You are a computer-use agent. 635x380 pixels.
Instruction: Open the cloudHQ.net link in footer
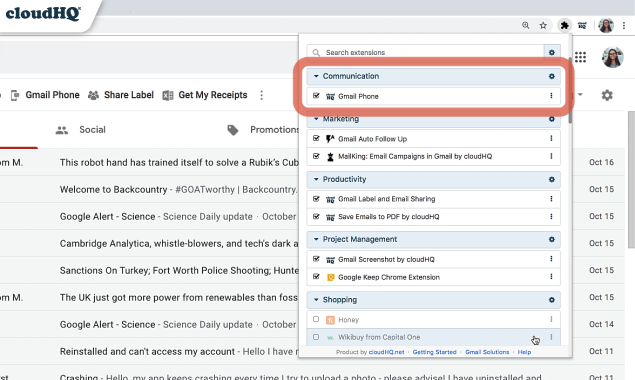[386, 352]
